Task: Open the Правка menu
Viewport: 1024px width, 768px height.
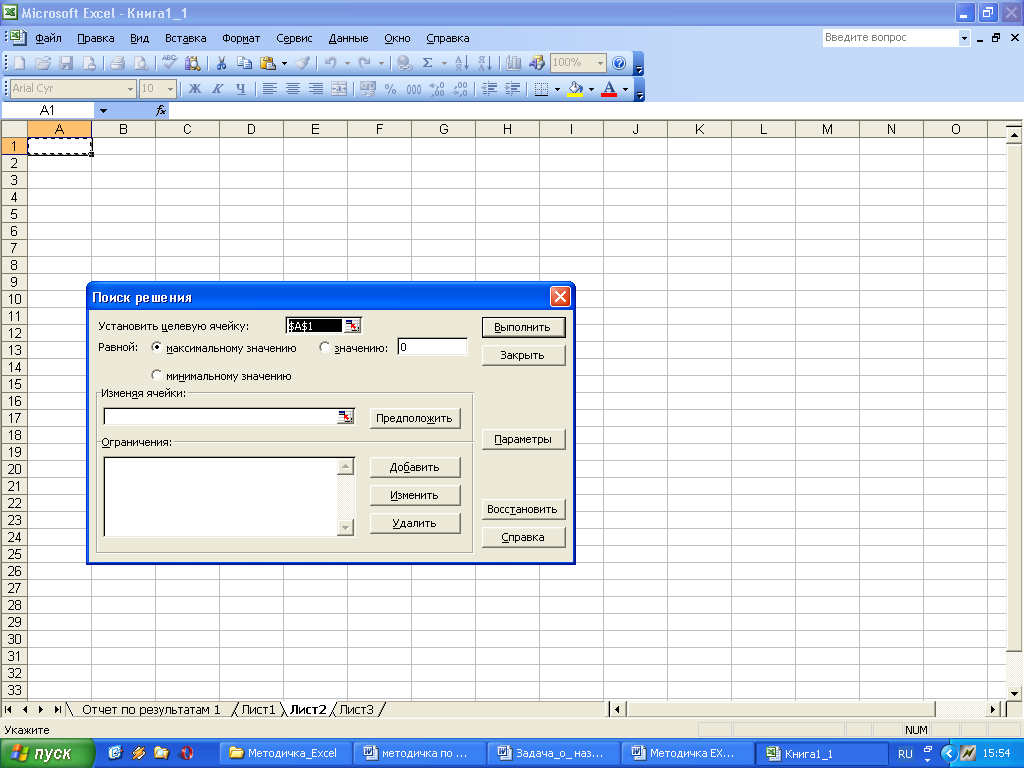Action: (95, 38)
